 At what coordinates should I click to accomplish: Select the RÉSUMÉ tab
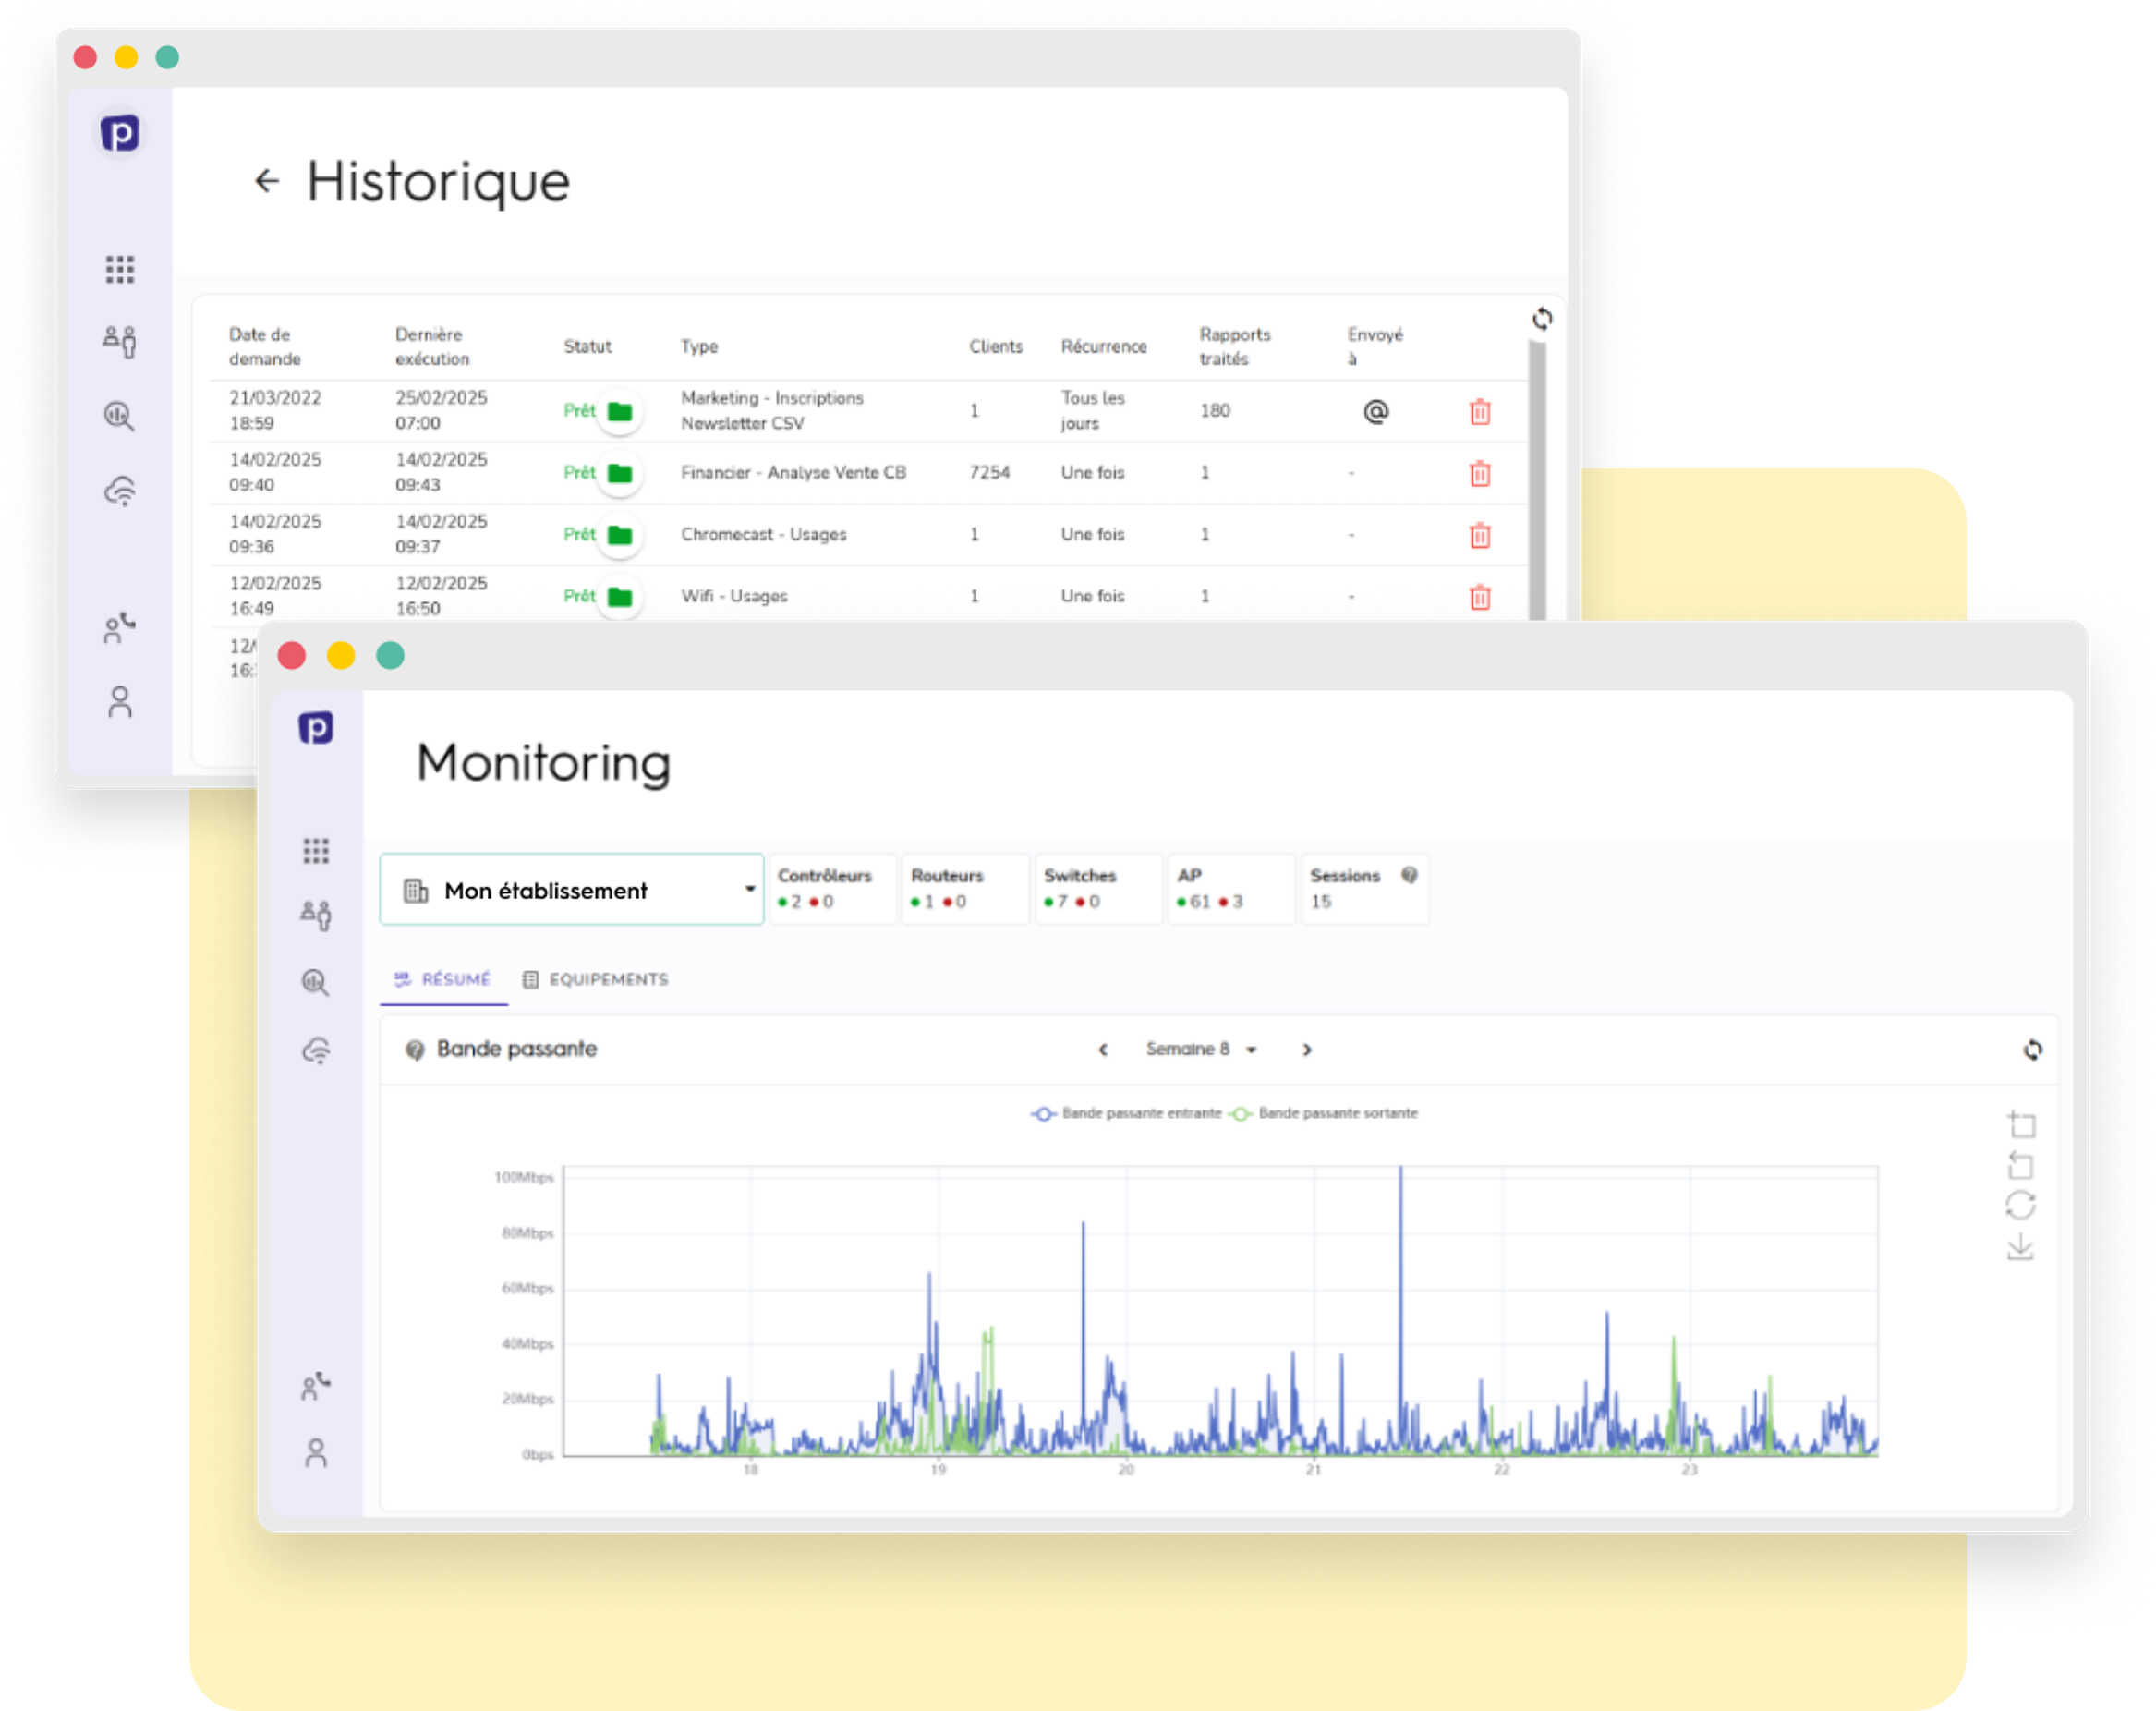[x=443, y=979]
